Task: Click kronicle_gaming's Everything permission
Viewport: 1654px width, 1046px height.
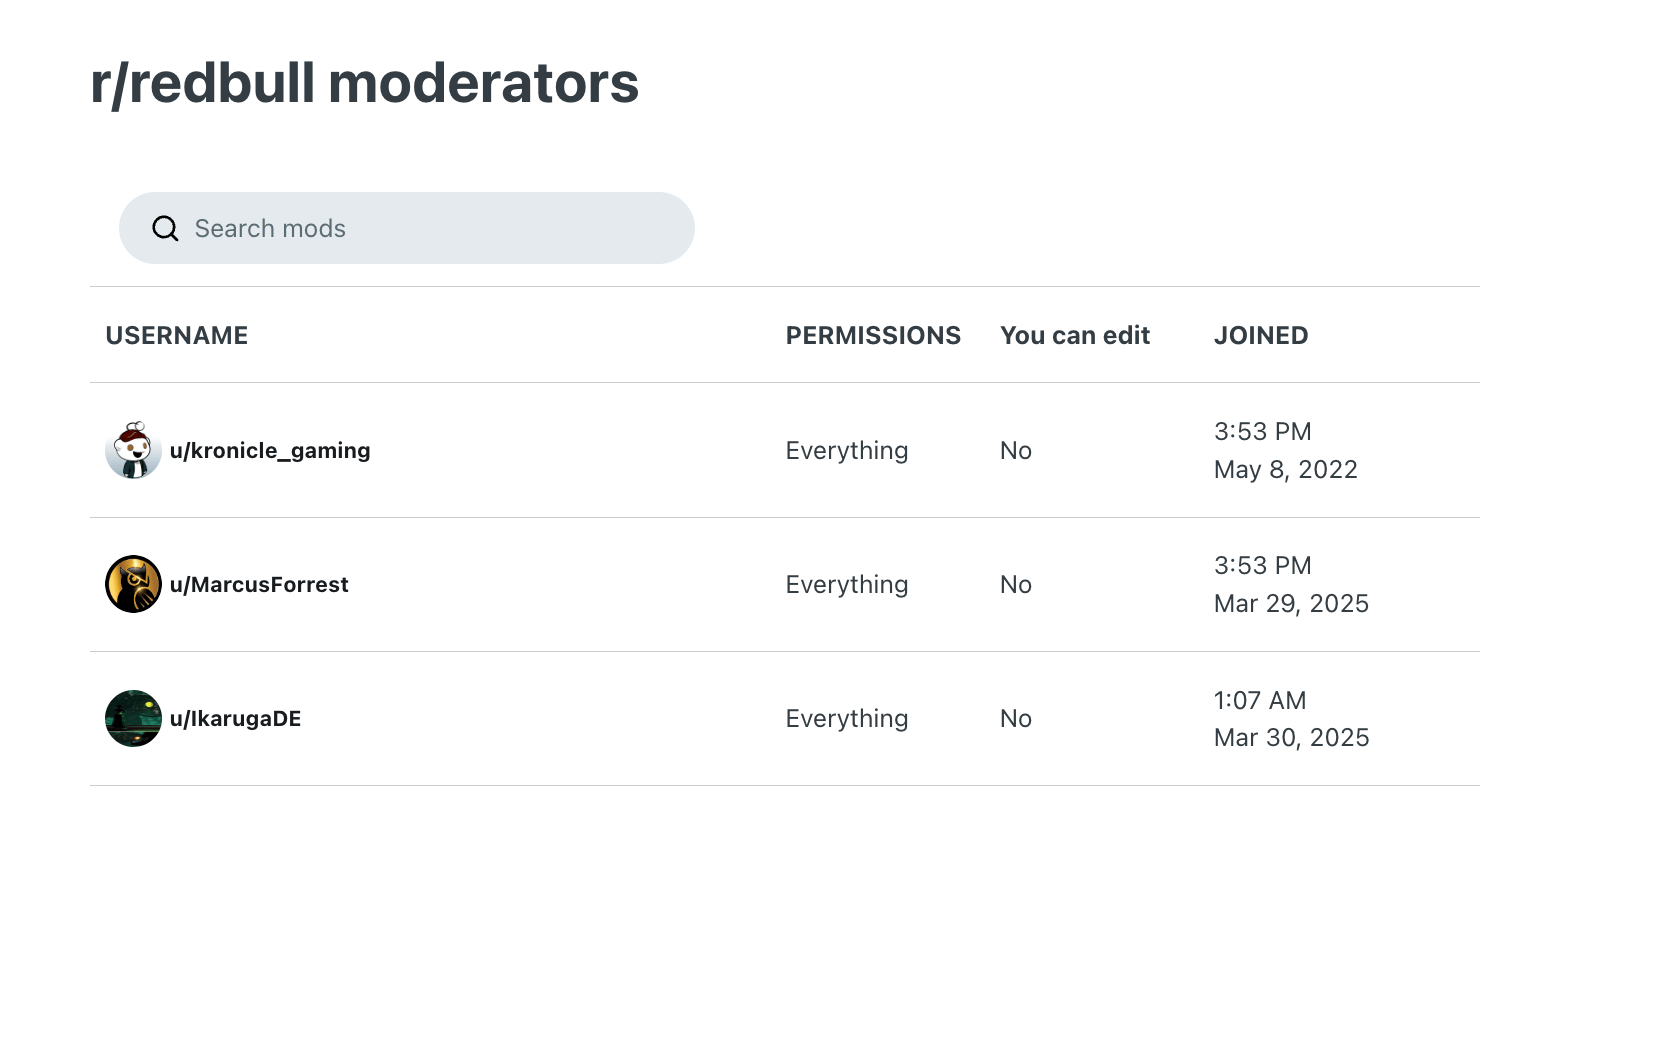Action: click(847, 451)
